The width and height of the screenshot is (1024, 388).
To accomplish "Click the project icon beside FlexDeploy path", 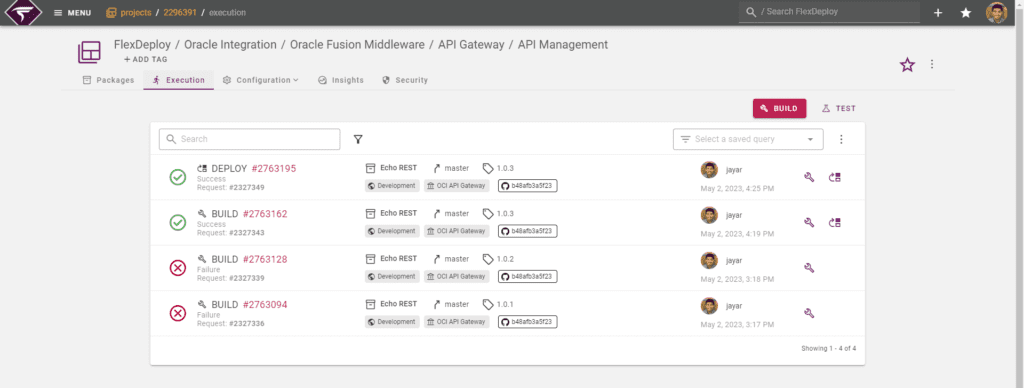I will point(89,52).
